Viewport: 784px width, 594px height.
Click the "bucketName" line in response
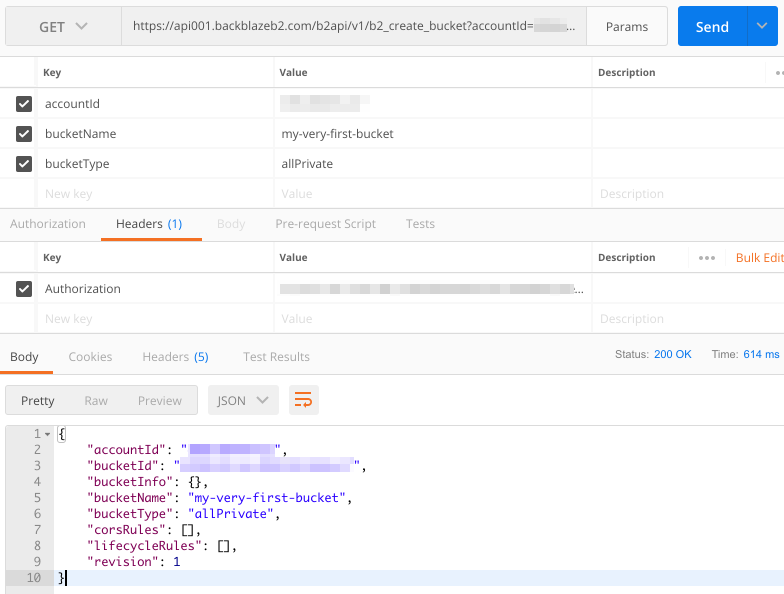[220, 498]
